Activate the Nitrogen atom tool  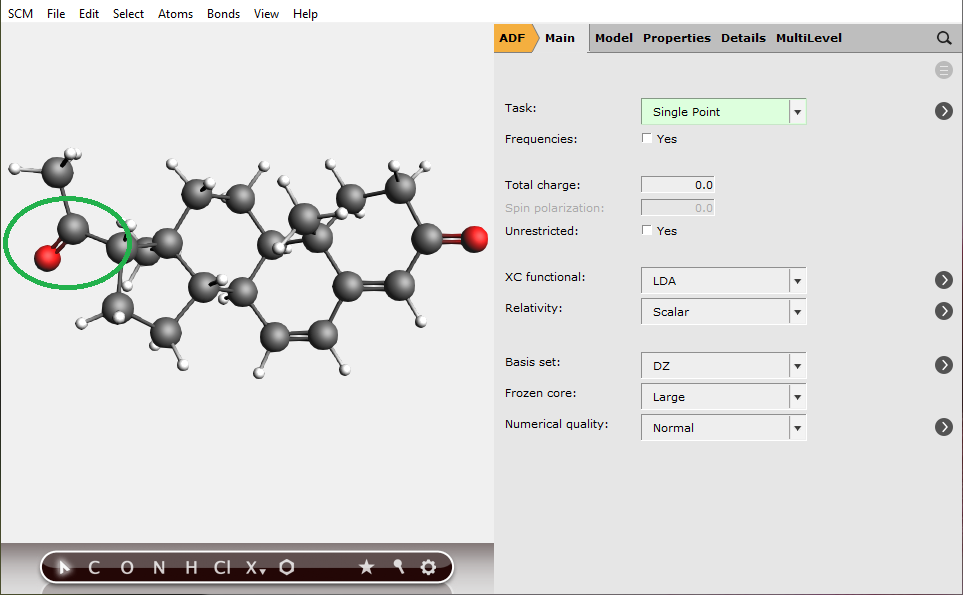[158, 567]
